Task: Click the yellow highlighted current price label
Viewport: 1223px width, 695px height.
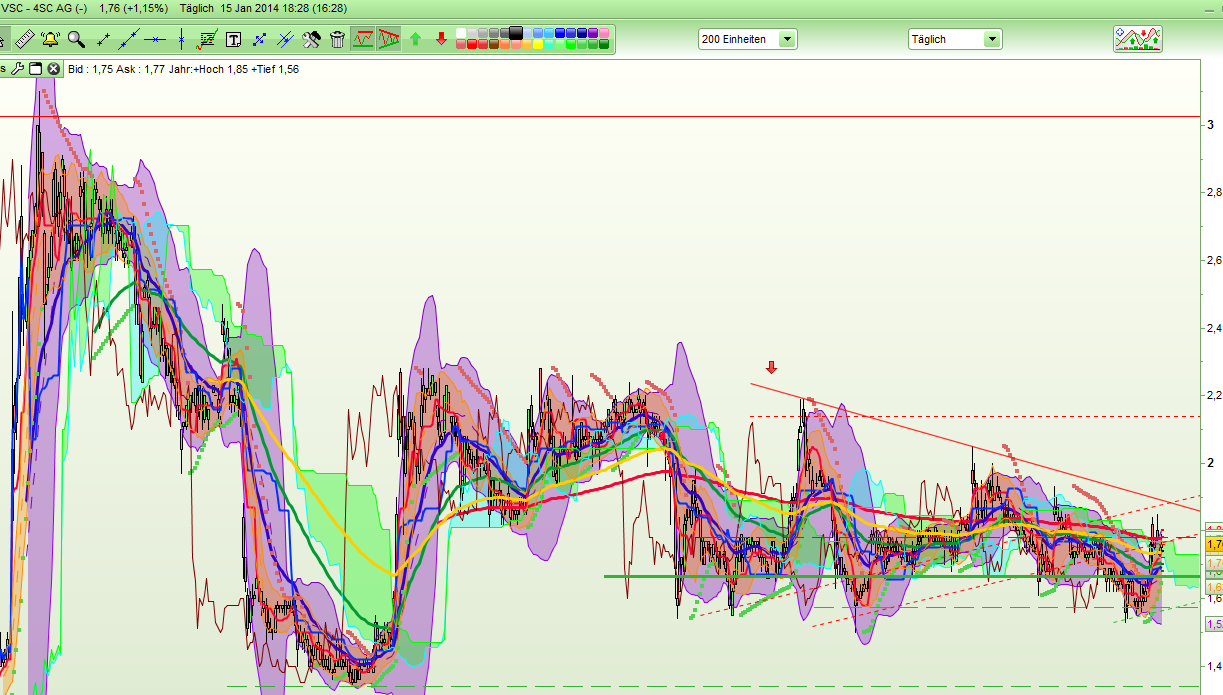Action: tap(1213, 545)
